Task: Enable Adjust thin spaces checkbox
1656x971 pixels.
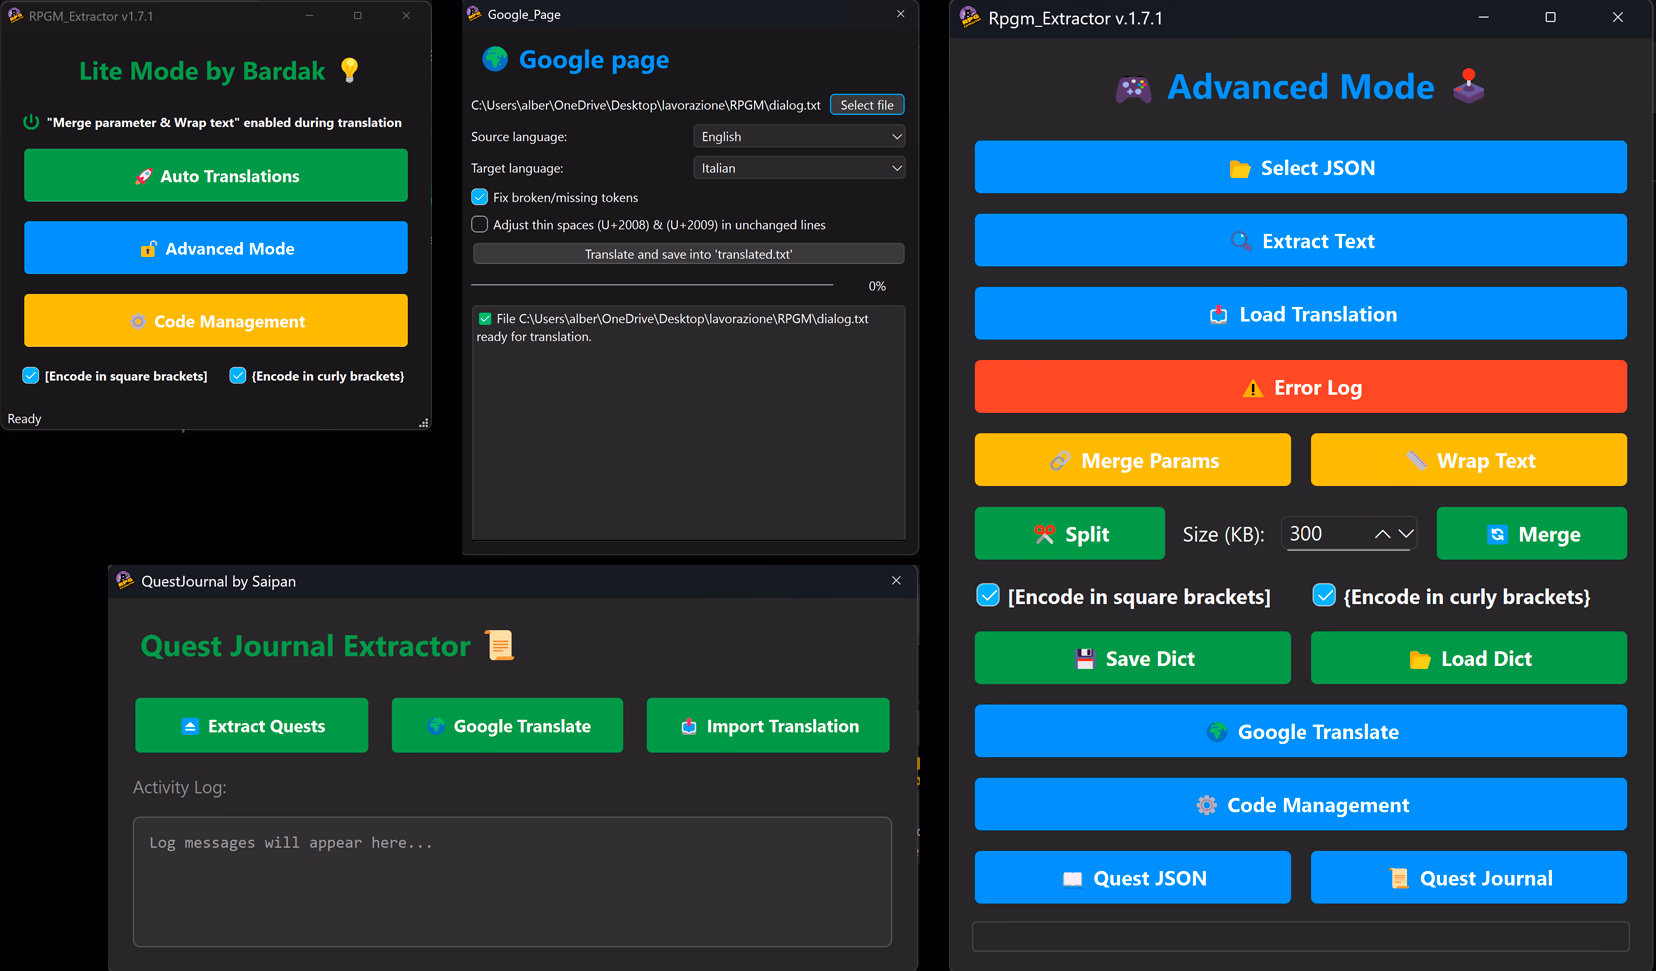Action: 480,225
